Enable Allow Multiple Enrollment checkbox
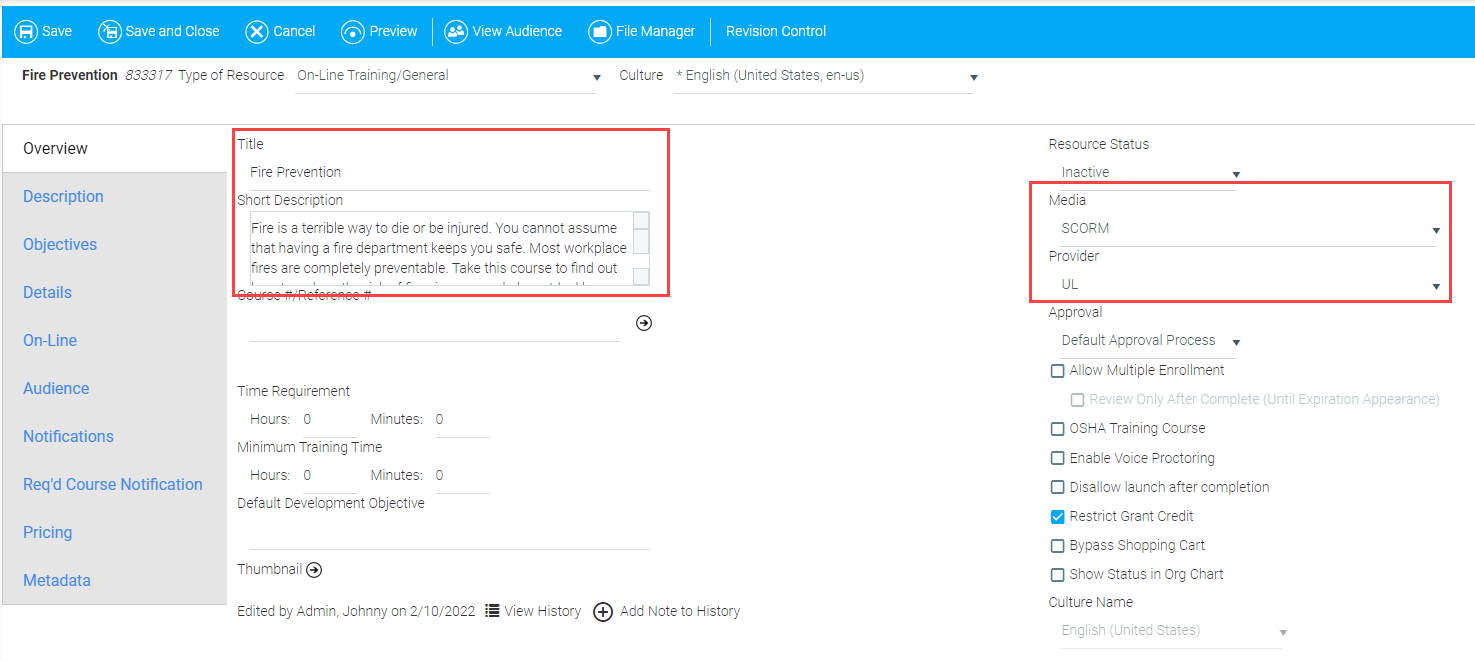The width and height of the screenshot is (1475, 661). point(1057,371)
